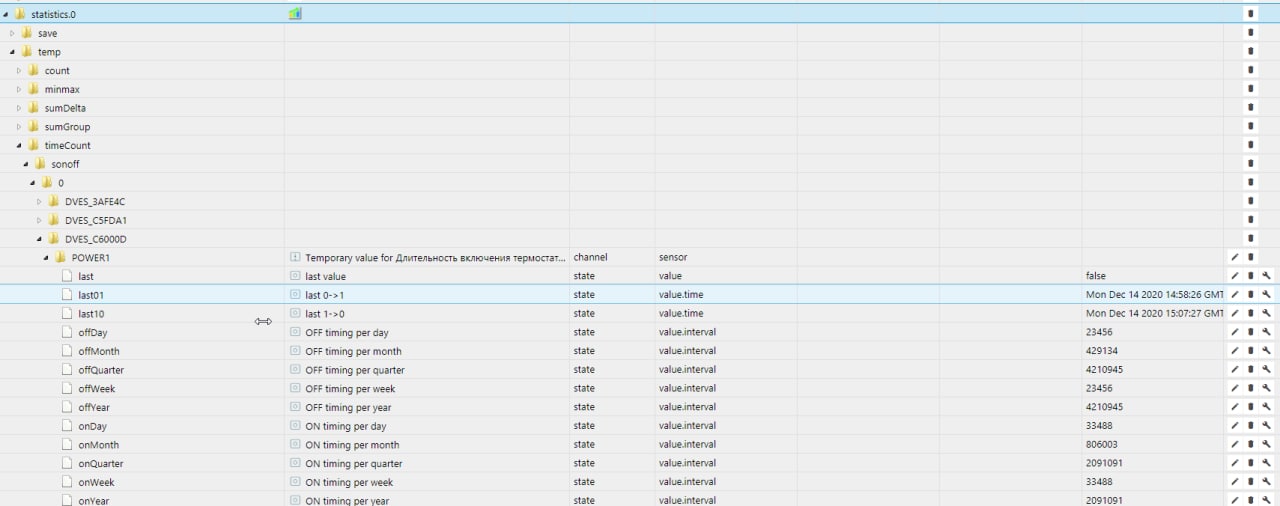Click the statistics adapter icon in the statistics.0 row

click(x=295, y=14)
